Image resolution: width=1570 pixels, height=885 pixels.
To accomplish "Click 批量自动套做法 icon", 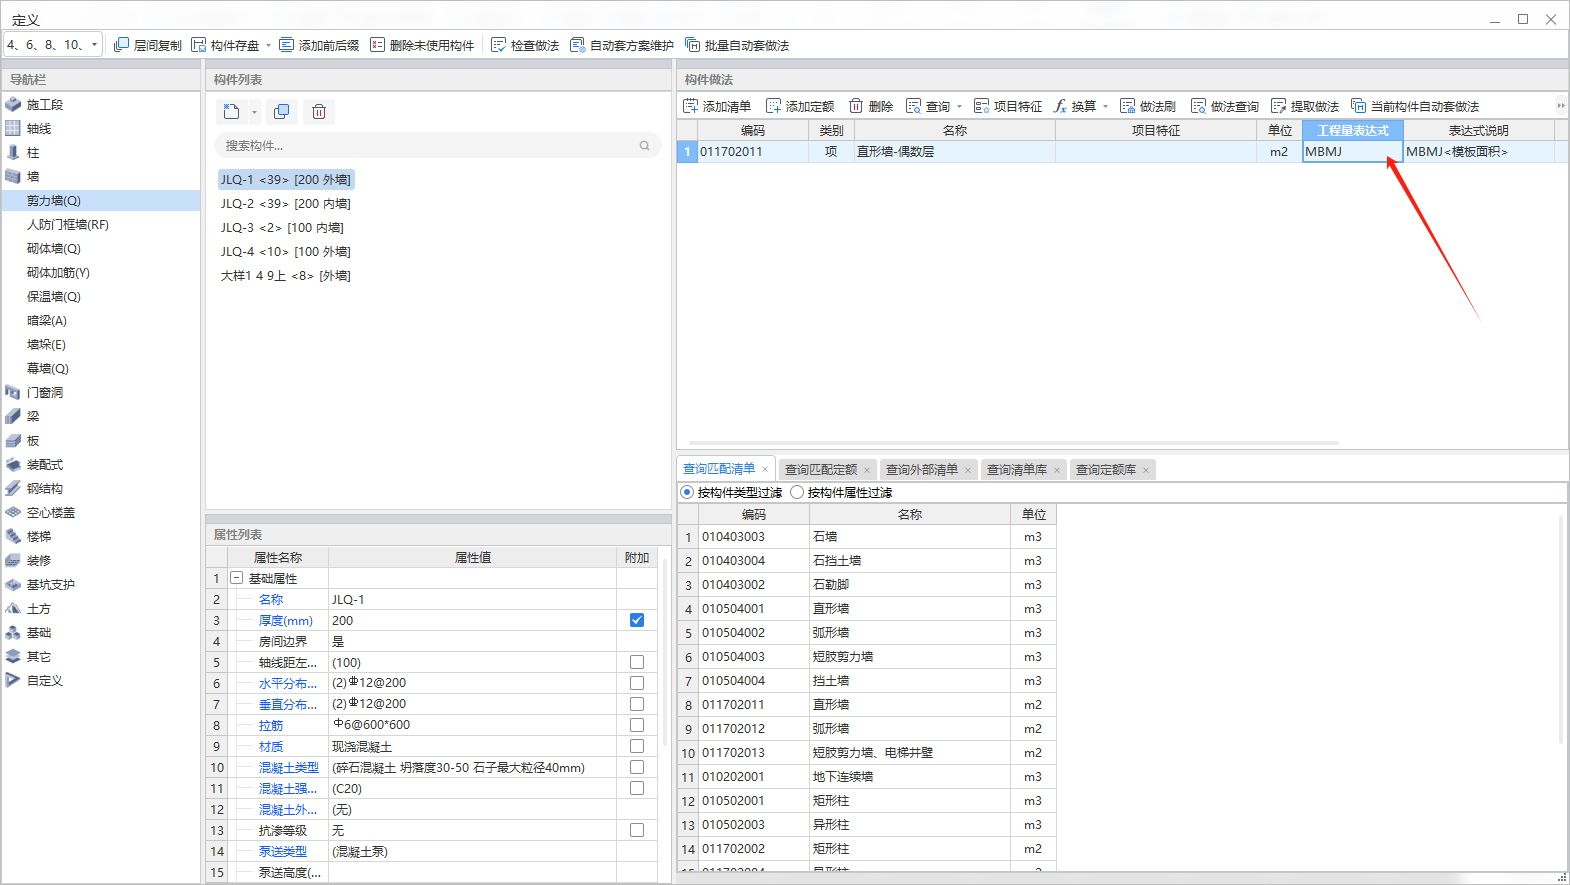I will click(x=692, y=45).
